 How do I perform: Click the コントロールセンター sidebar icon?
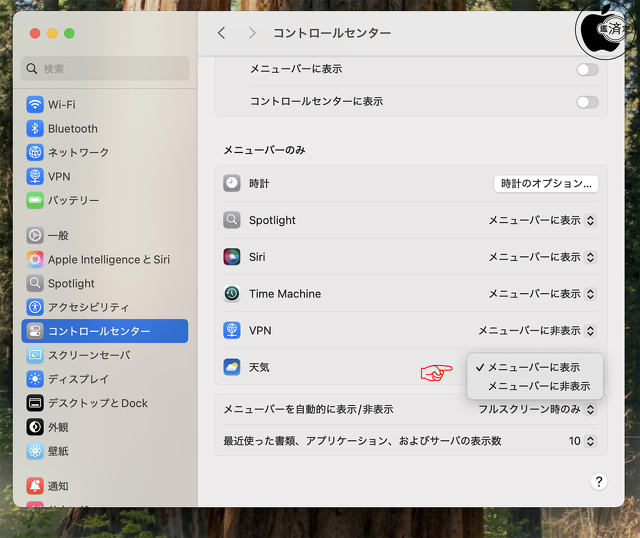[35, 331]
